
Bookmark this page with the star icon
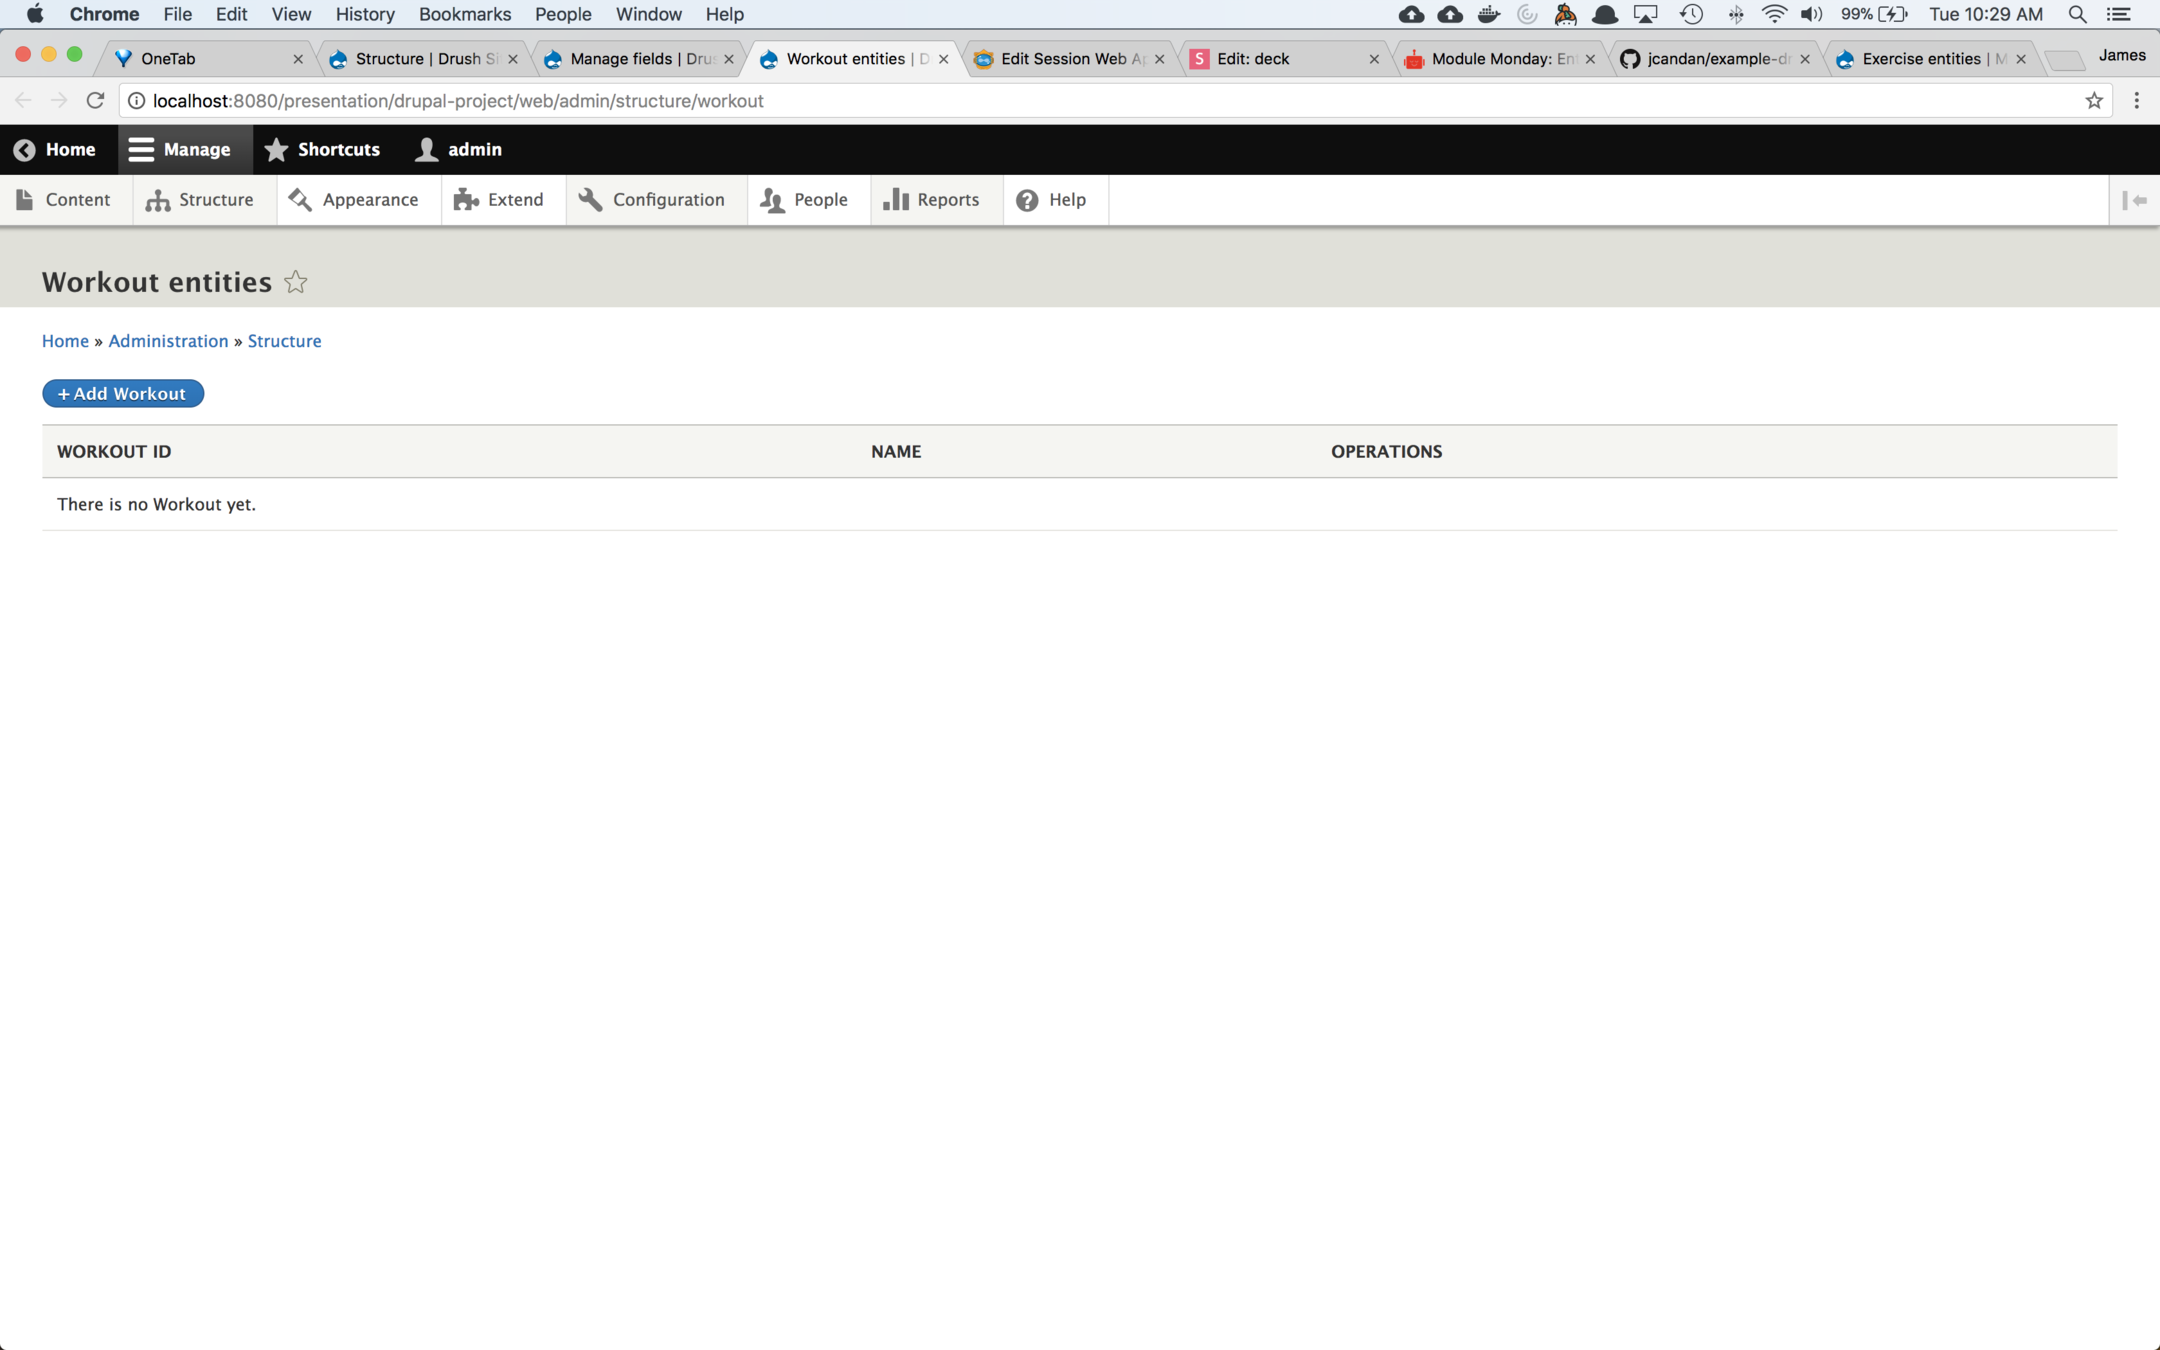2093,101
